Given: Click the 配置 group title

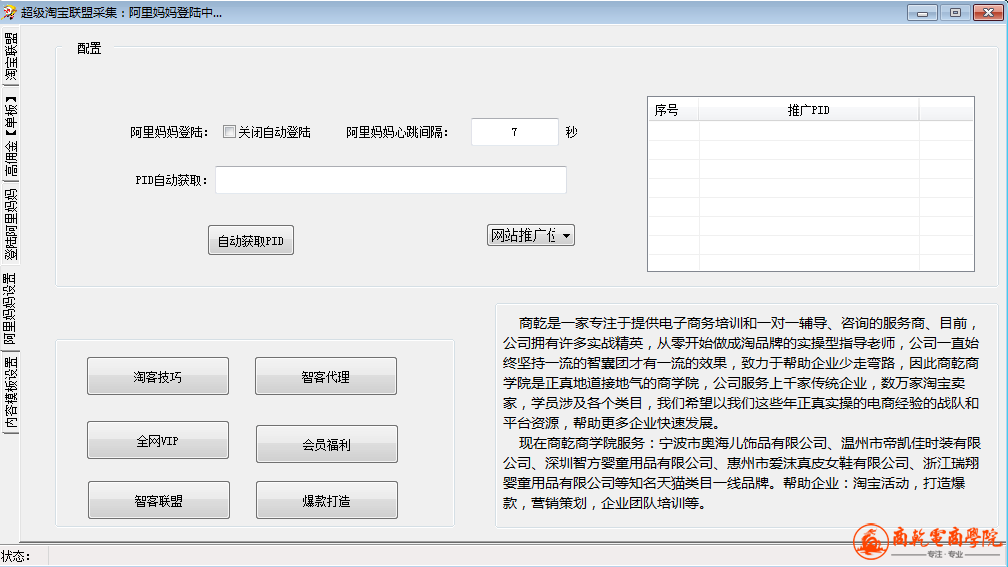Looking at the screenshot, I should click(x=89, y=48).
